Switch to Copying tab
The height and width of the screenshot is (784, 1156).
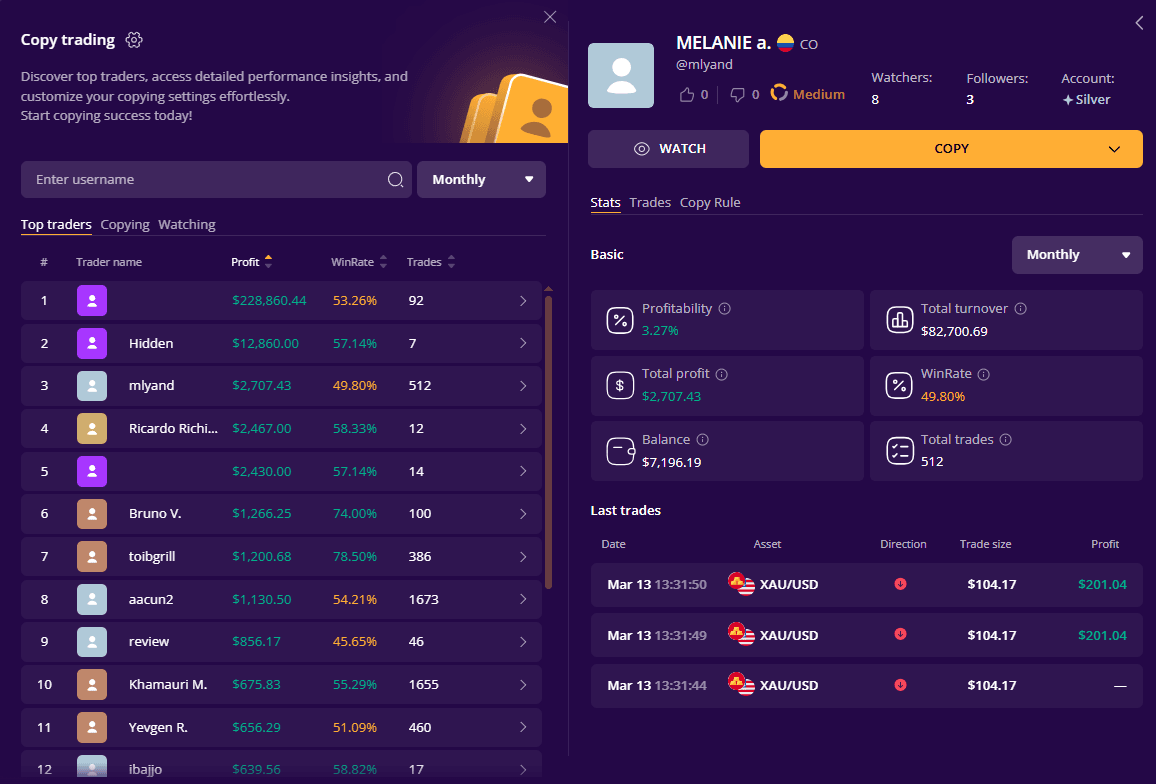(x=125, y=224)
